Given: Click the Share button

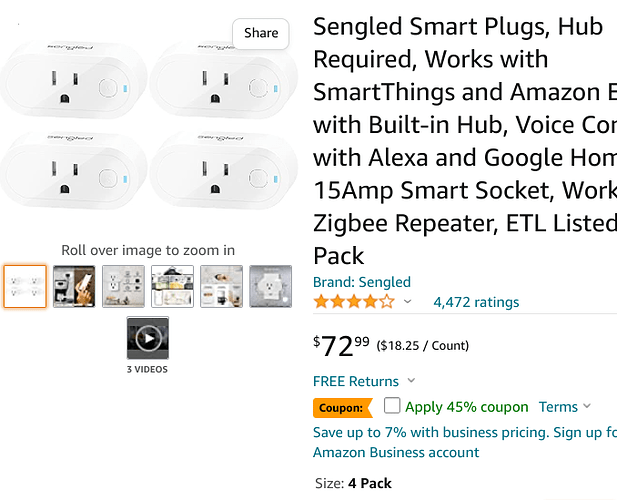Looking at the screenshot, I should click(261, 33).
